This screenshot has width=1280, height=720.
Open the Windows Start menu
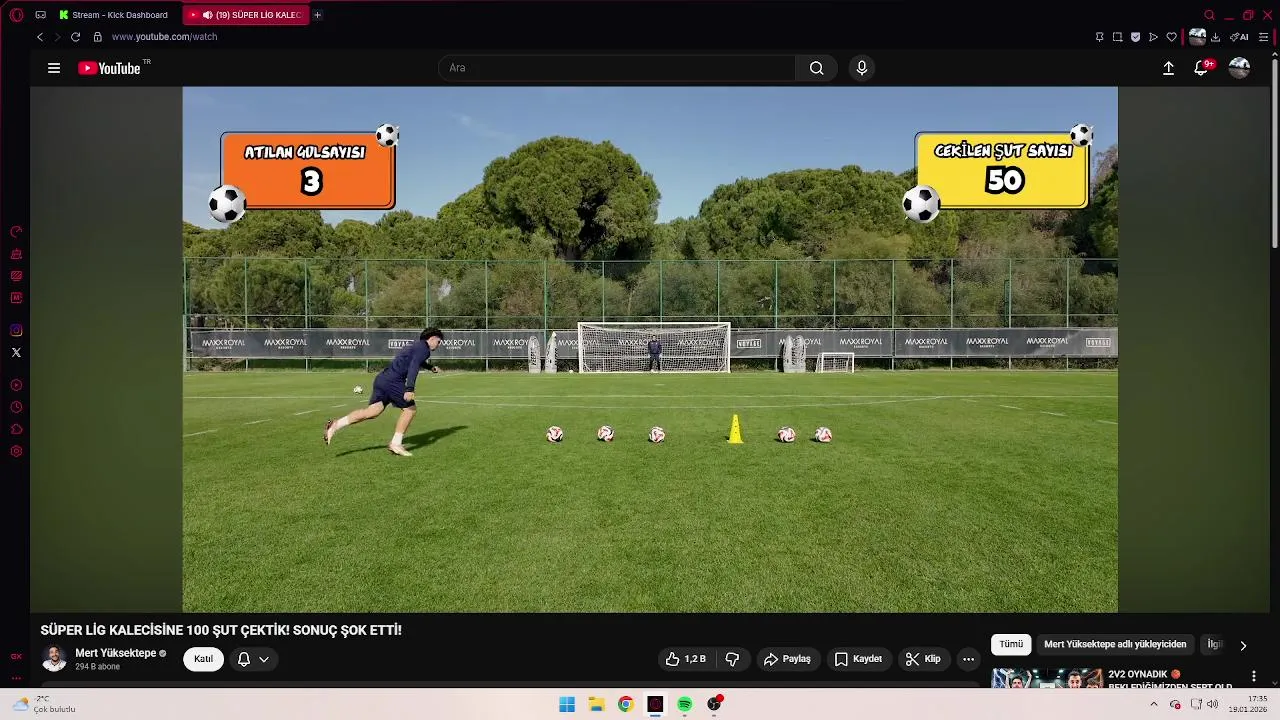point(567,704)
